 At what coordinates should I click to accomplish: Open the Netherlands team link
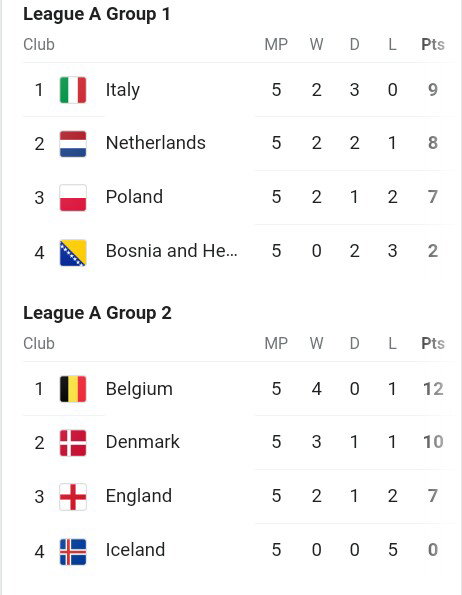[x=156, y=143]
